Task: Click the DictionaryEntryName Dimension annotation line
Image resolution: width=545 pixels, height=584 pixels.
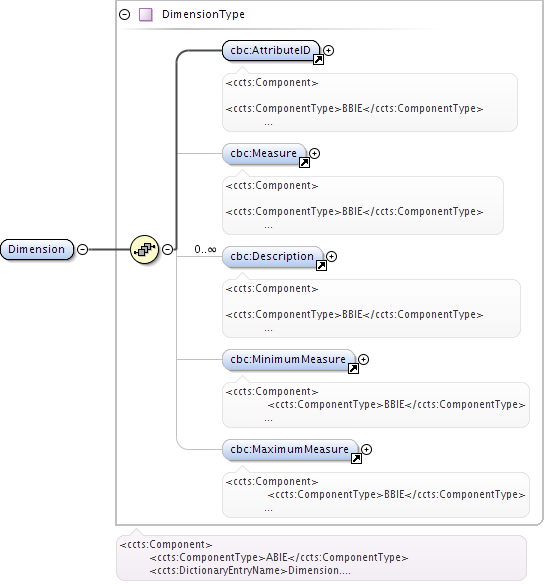Action: point(250,571)
